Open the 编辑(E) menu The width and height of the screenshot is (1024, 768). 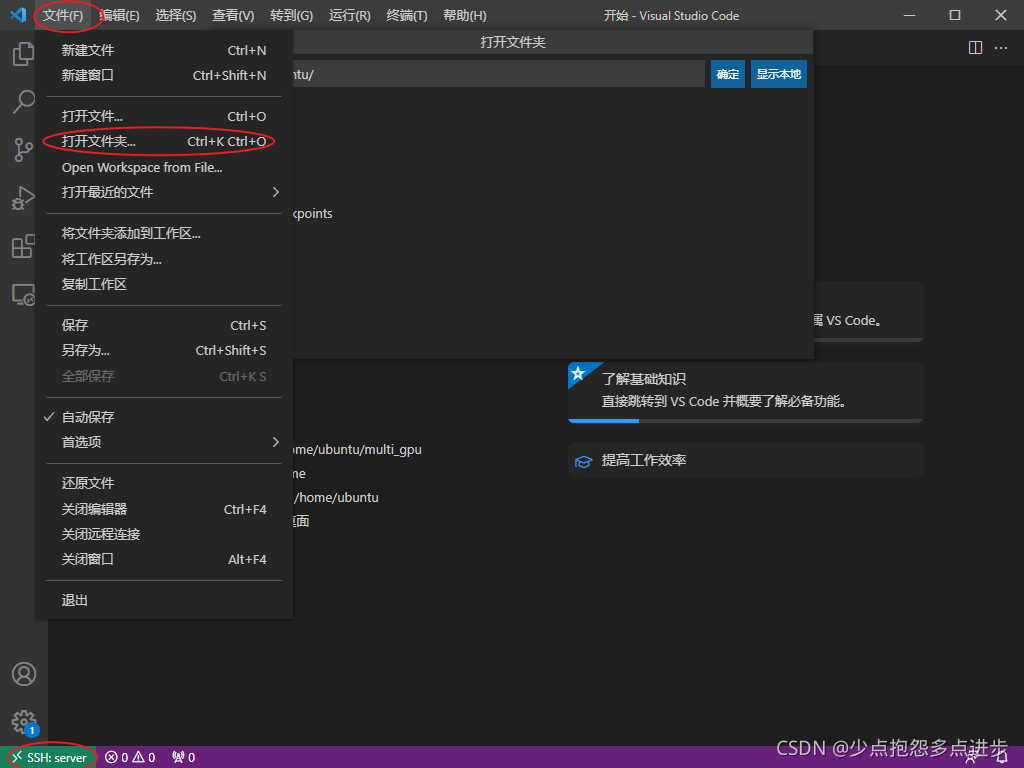point(119,16)
